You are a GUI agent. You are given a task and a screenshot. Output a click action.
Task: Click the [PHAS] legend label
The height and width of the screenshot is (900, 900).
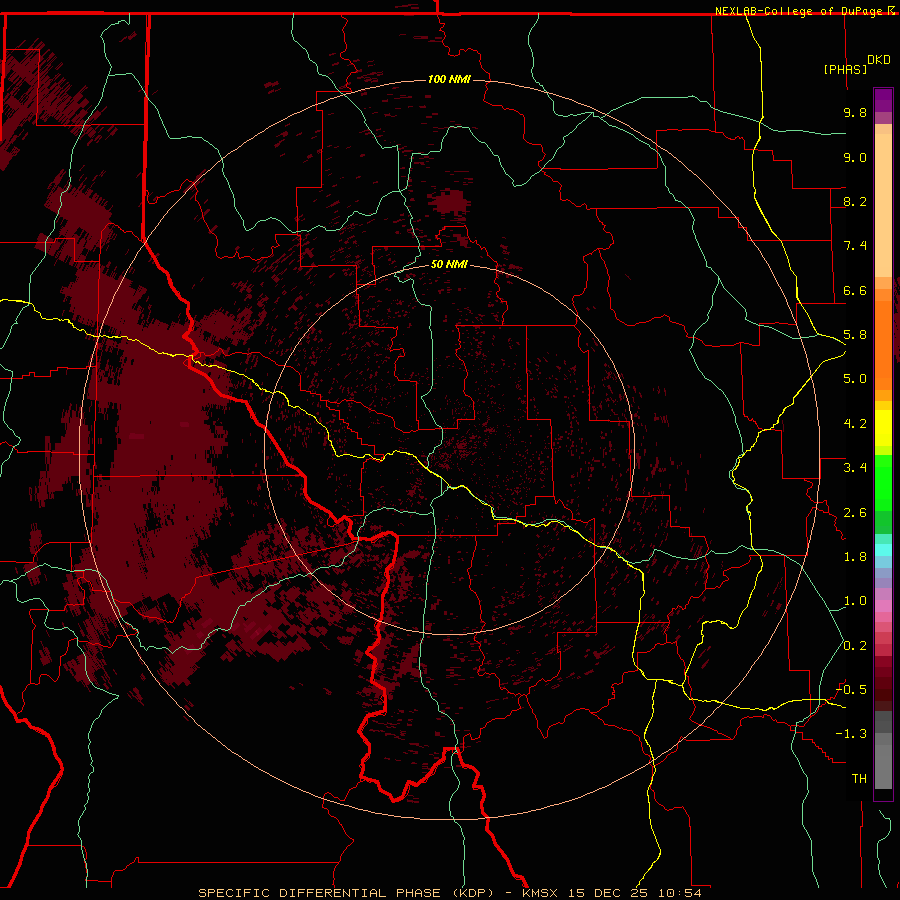pyautogui.click(x=845, y=69)
